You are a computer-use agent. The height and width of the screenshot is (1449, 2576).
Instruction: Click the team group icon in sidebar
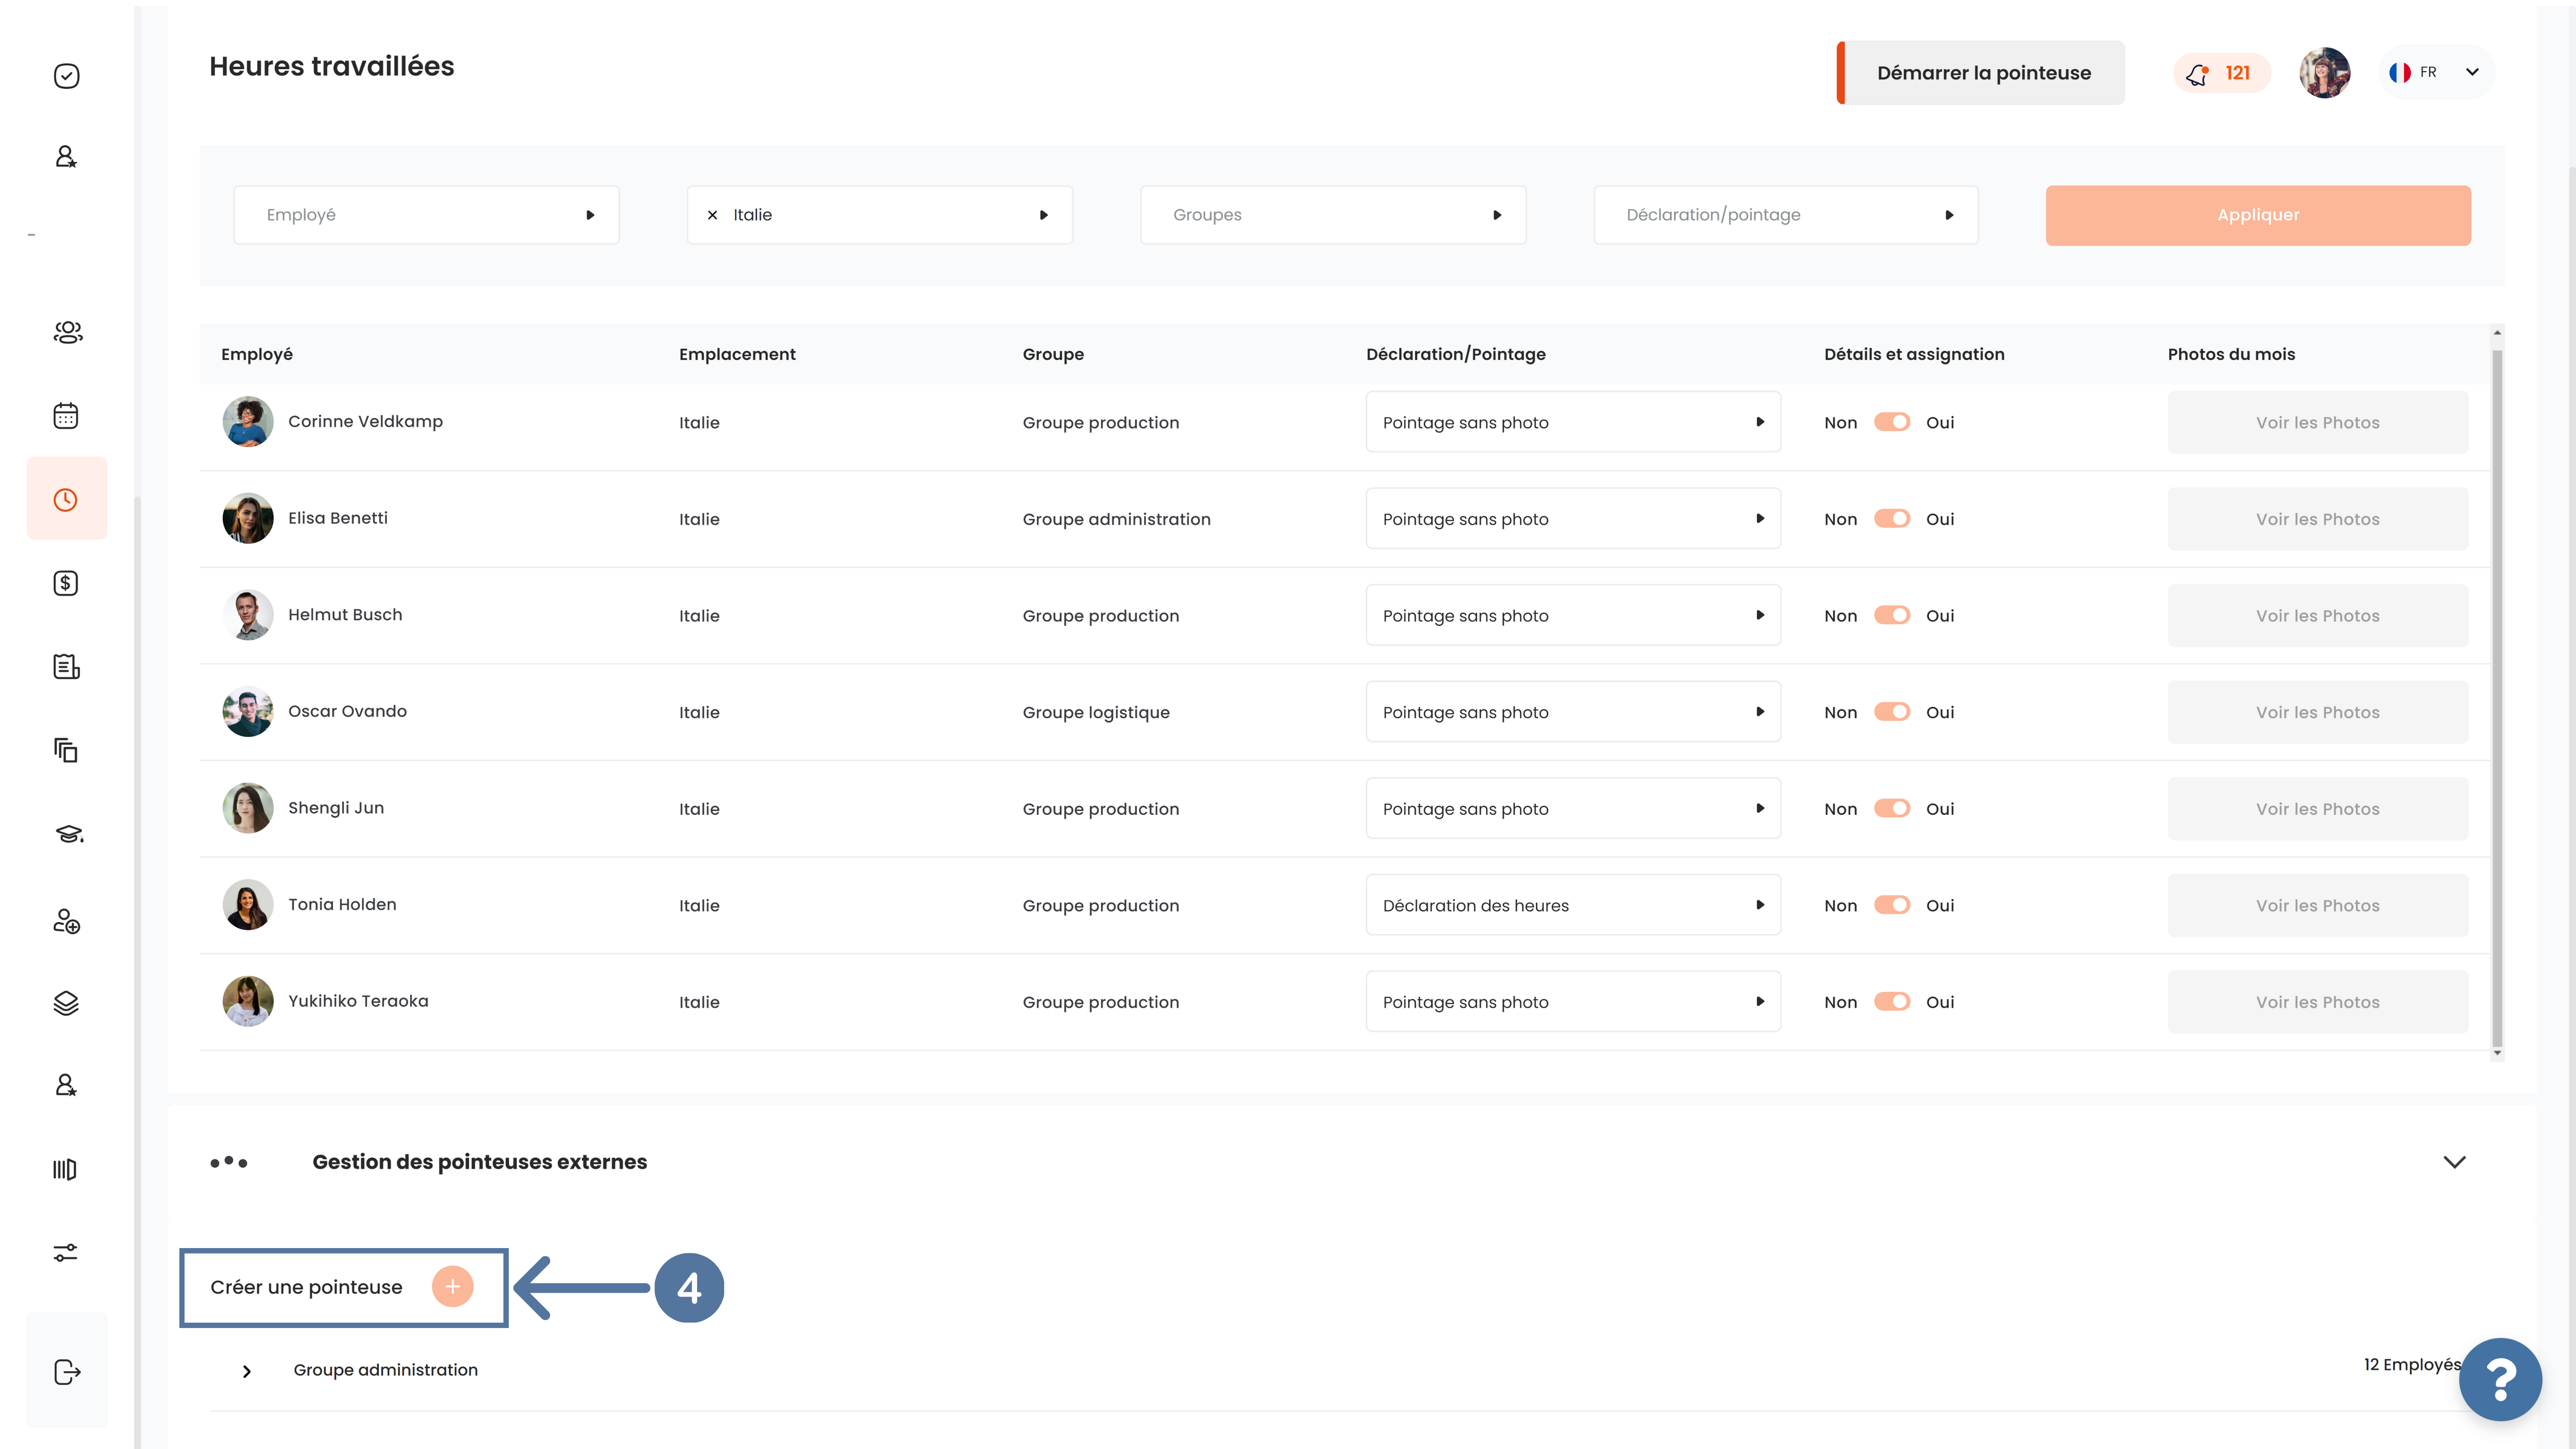(x=67, y=332)
